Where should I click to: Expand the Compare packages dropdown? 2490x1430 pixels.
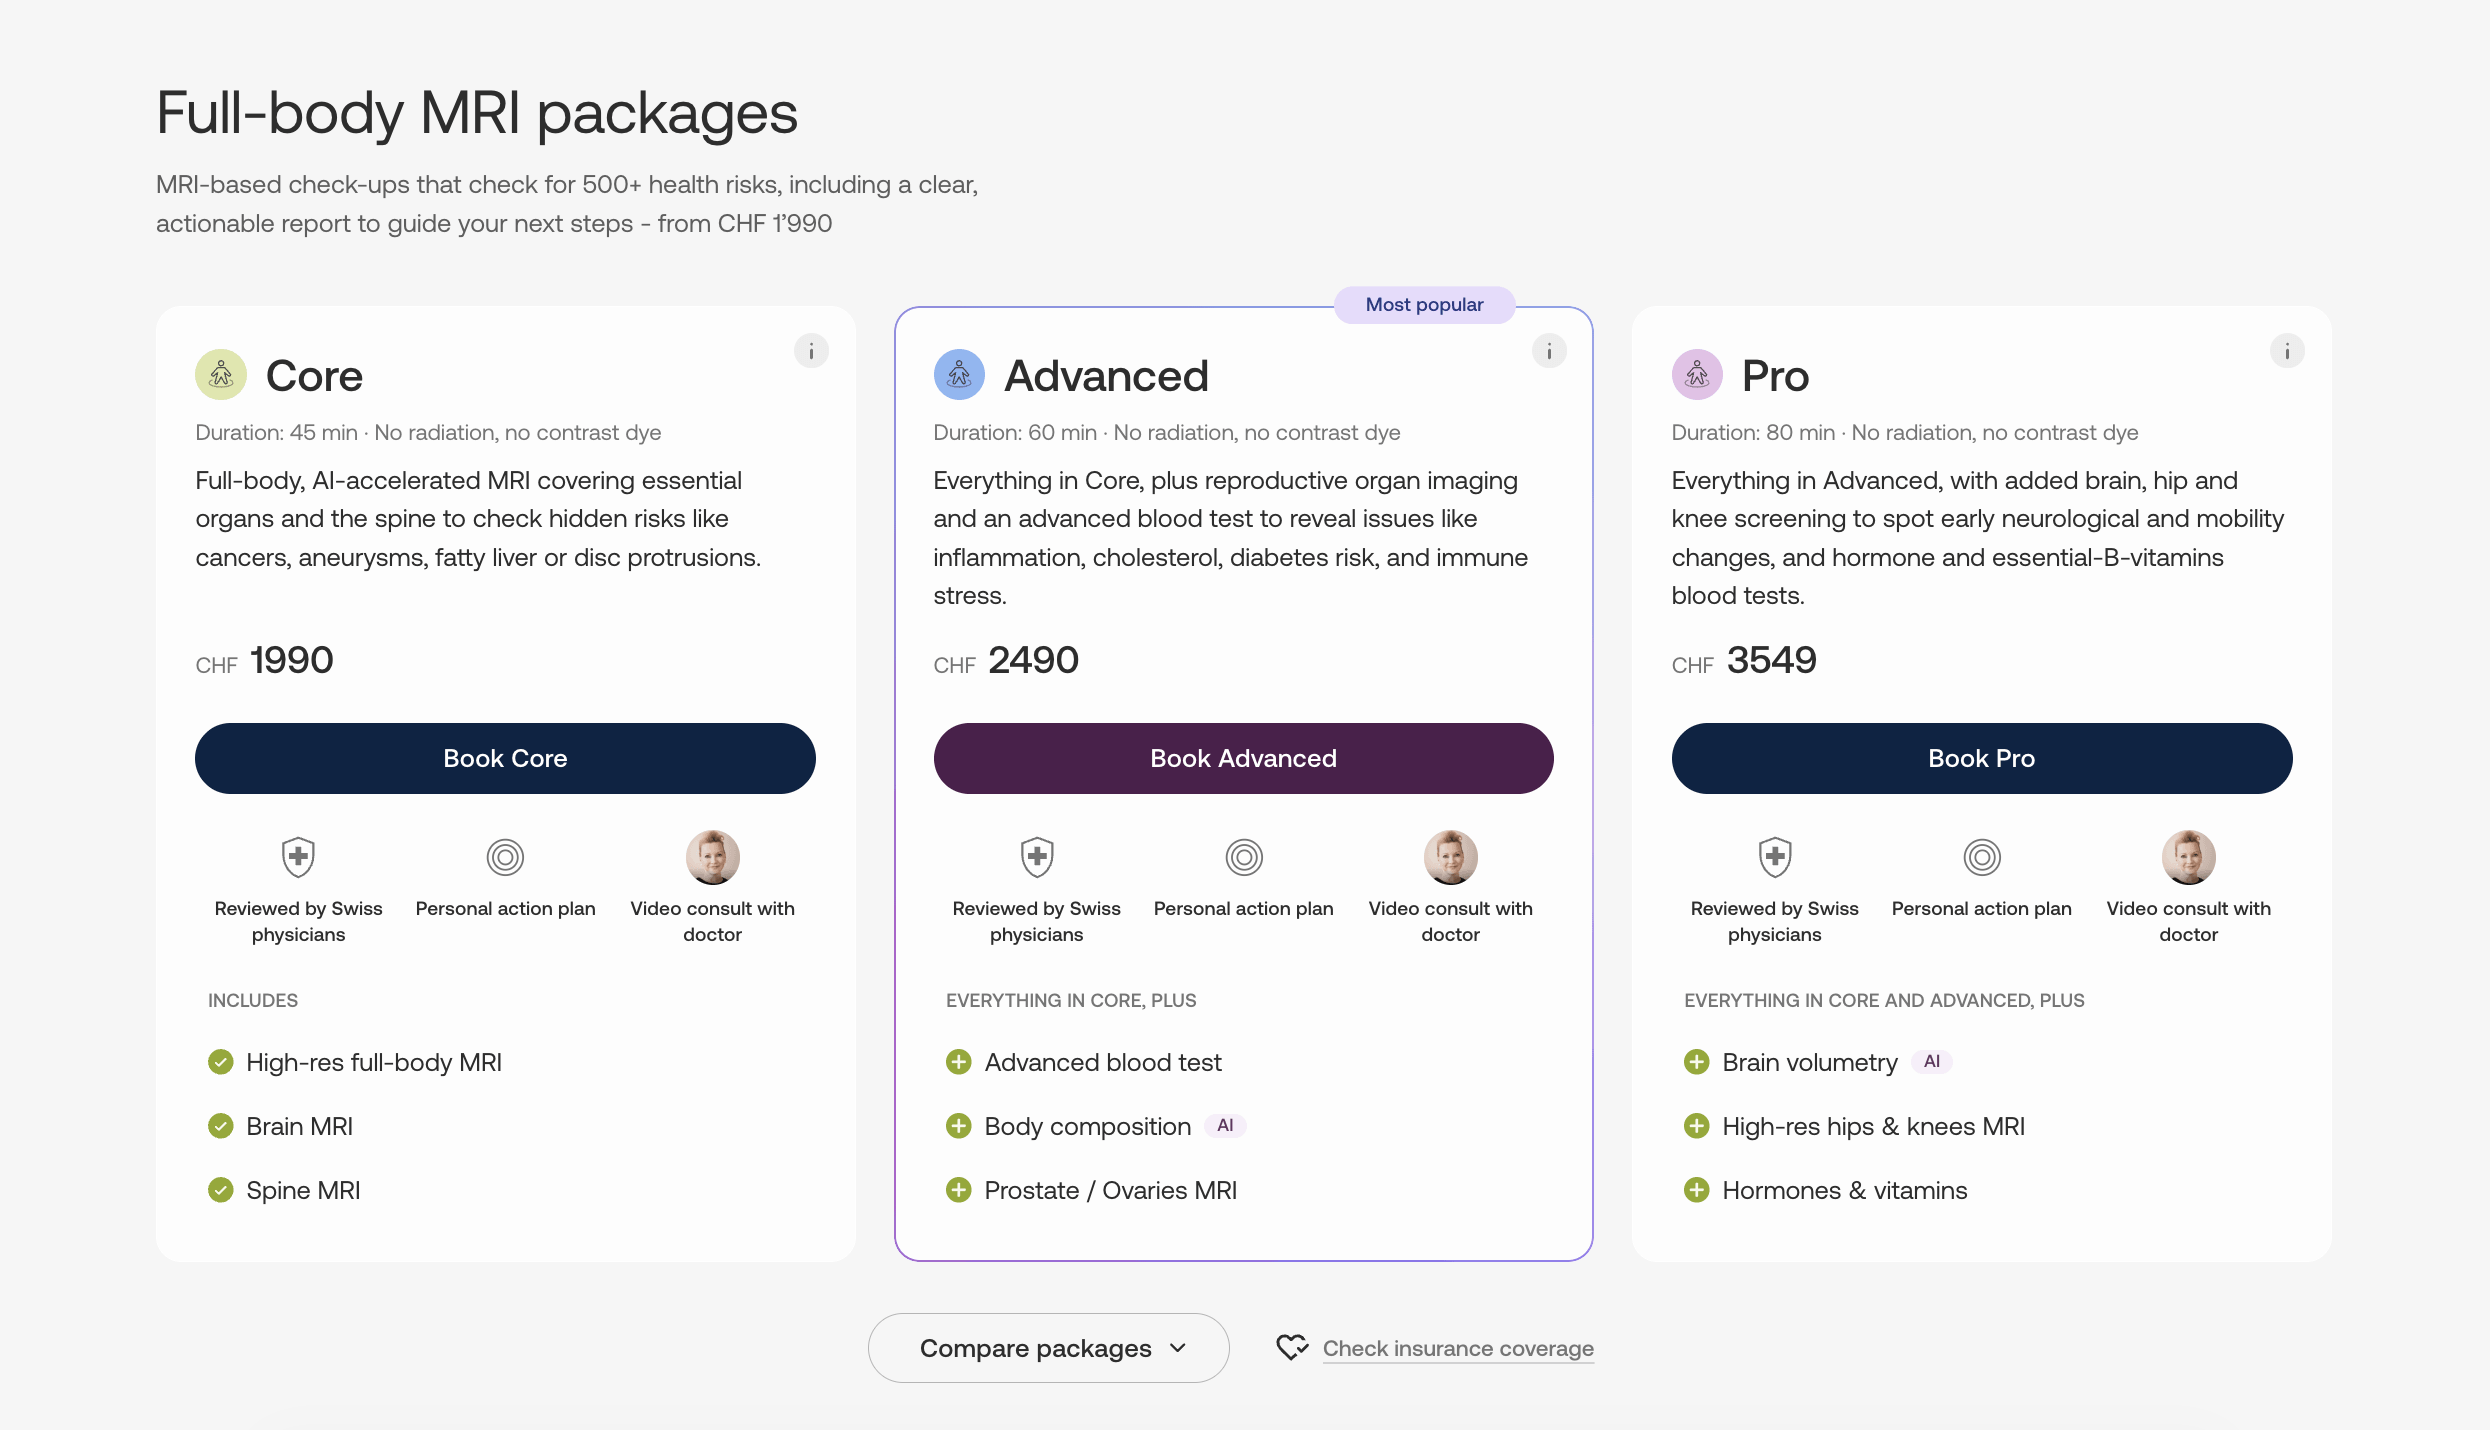tap(1048, 1348)
